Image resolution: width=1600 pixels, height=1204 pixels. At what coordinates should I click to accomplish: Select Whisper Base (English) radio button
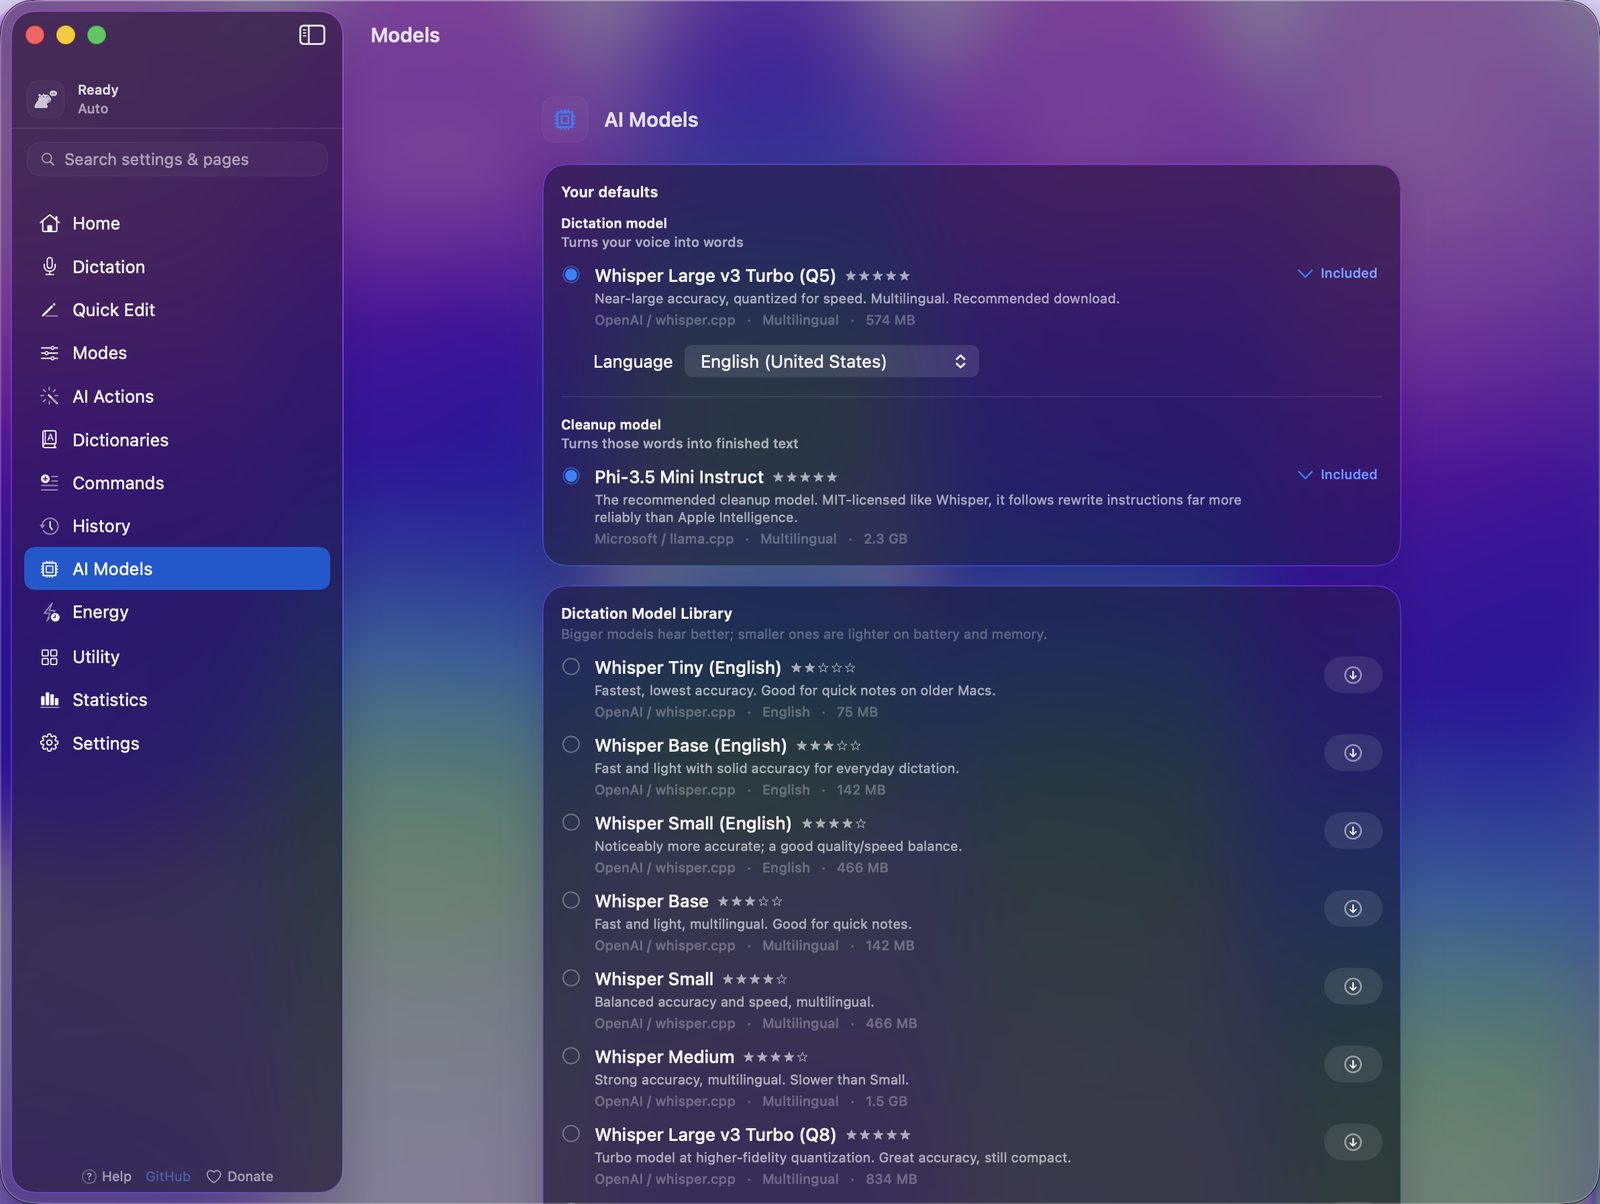click(571, 745)
